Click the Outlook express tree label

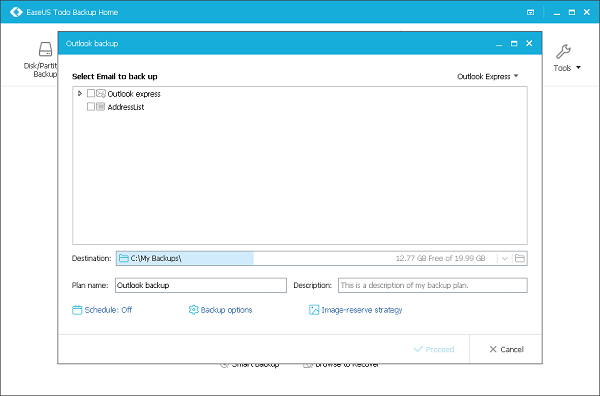134,94
